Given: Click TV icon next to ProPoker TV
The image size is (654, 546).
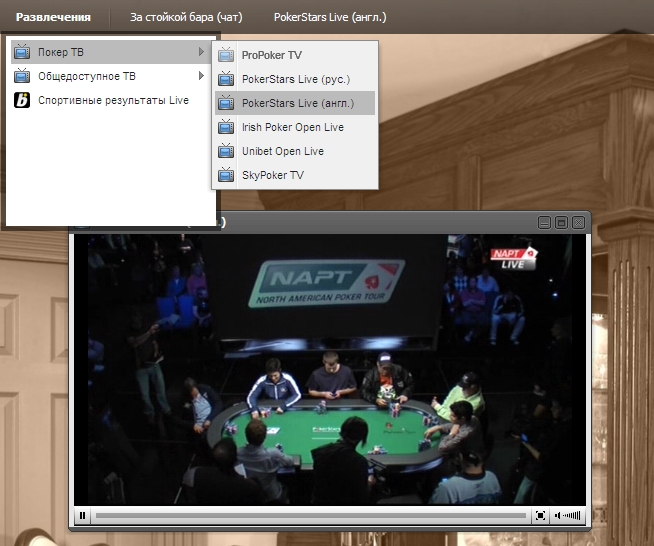Looking at the screenshot, I should pos(226,55).
